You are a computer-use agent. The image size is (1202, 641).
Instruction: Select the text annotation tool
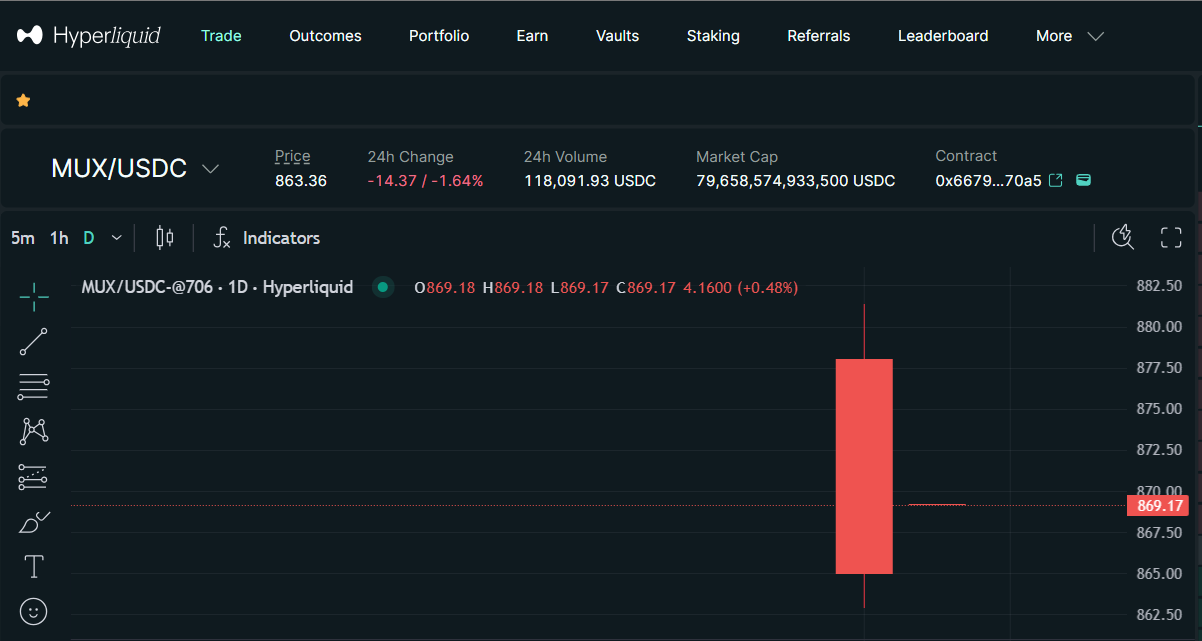(x=34, y=567)
